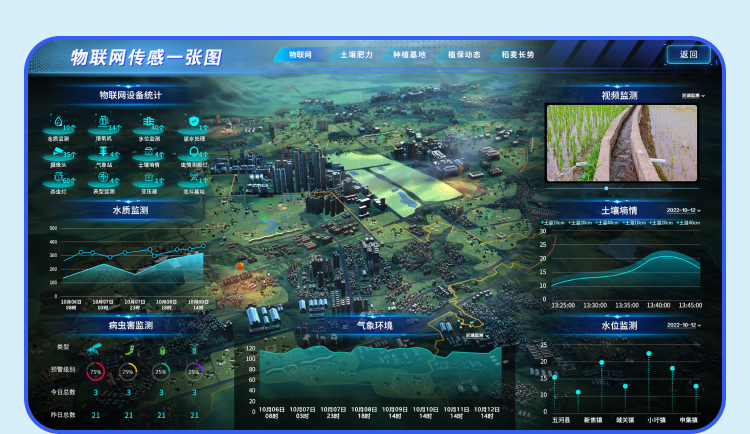The image size is (750, 434).
Task: Open the 植保动态 tab
Action: (464, 55)
